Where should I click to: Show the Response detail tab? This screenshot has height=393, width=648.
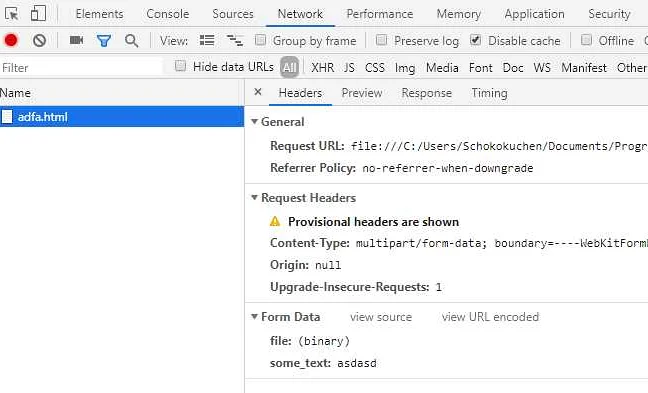427,93
